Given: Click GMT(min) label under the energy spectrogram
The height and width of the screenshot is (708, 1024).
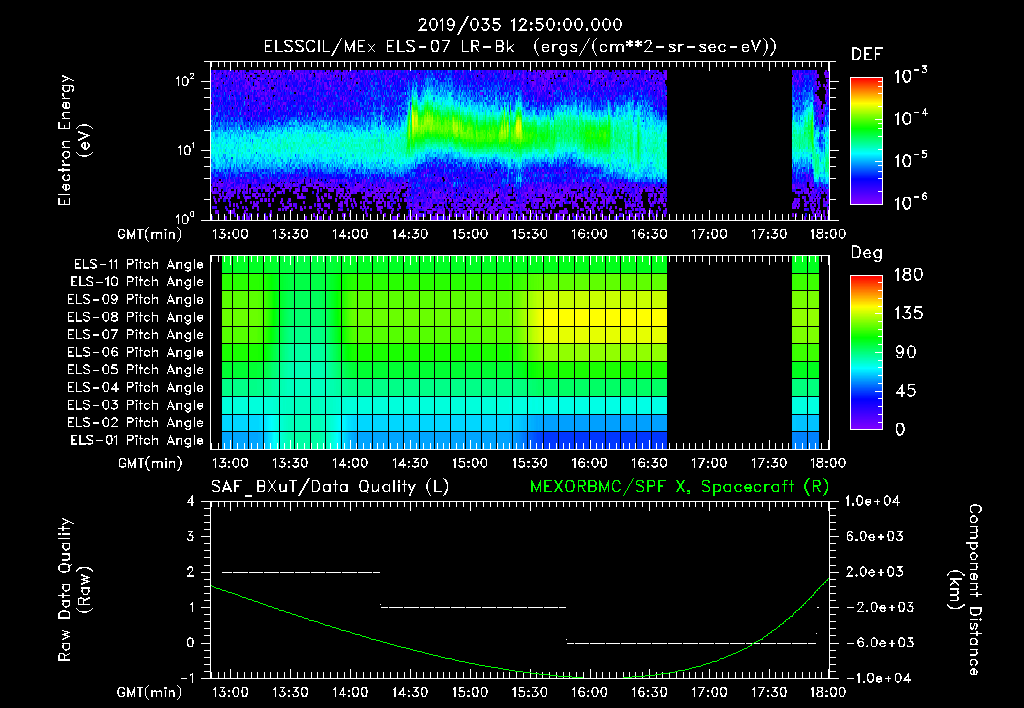Looking at the screenshot, I should [x=150, y=234].
